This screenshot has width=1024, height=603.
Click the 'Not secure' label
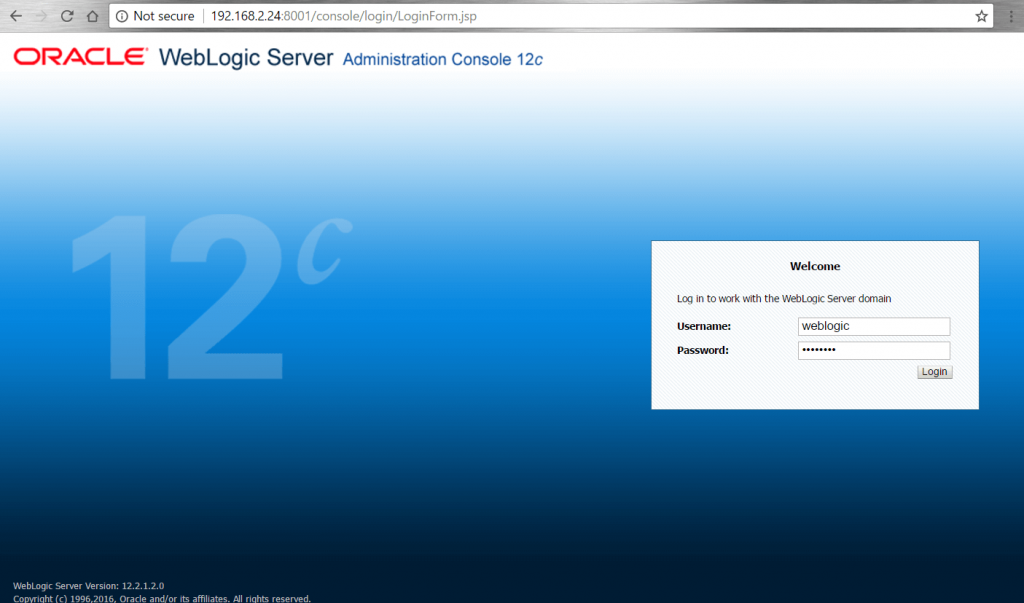tap(162, 16)
